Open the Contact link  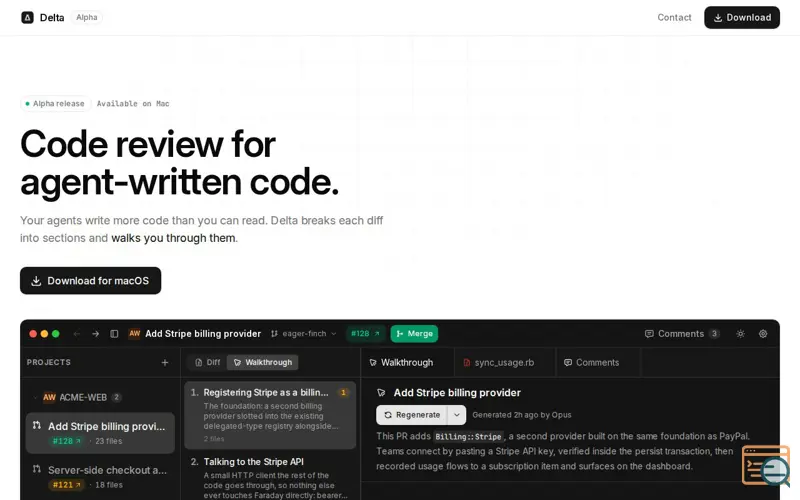click(x=674, y=17)
